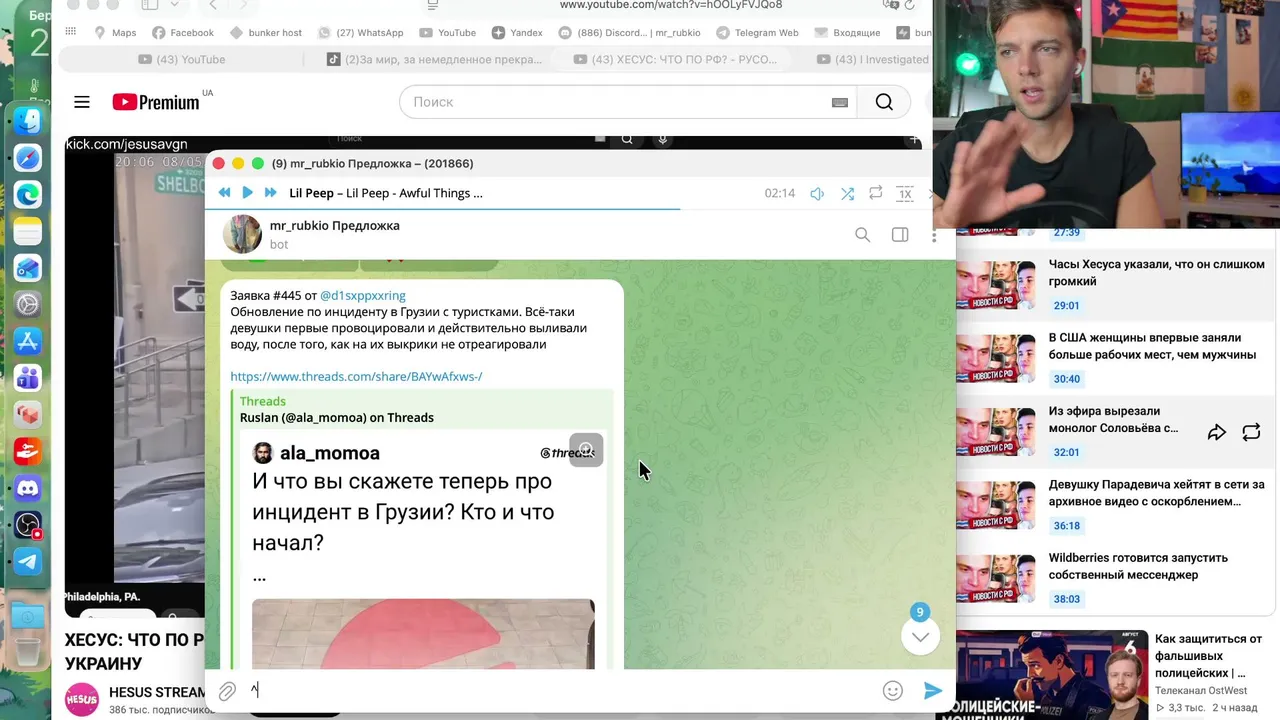Open OBS Studio from the Dock

coord(28,525)
